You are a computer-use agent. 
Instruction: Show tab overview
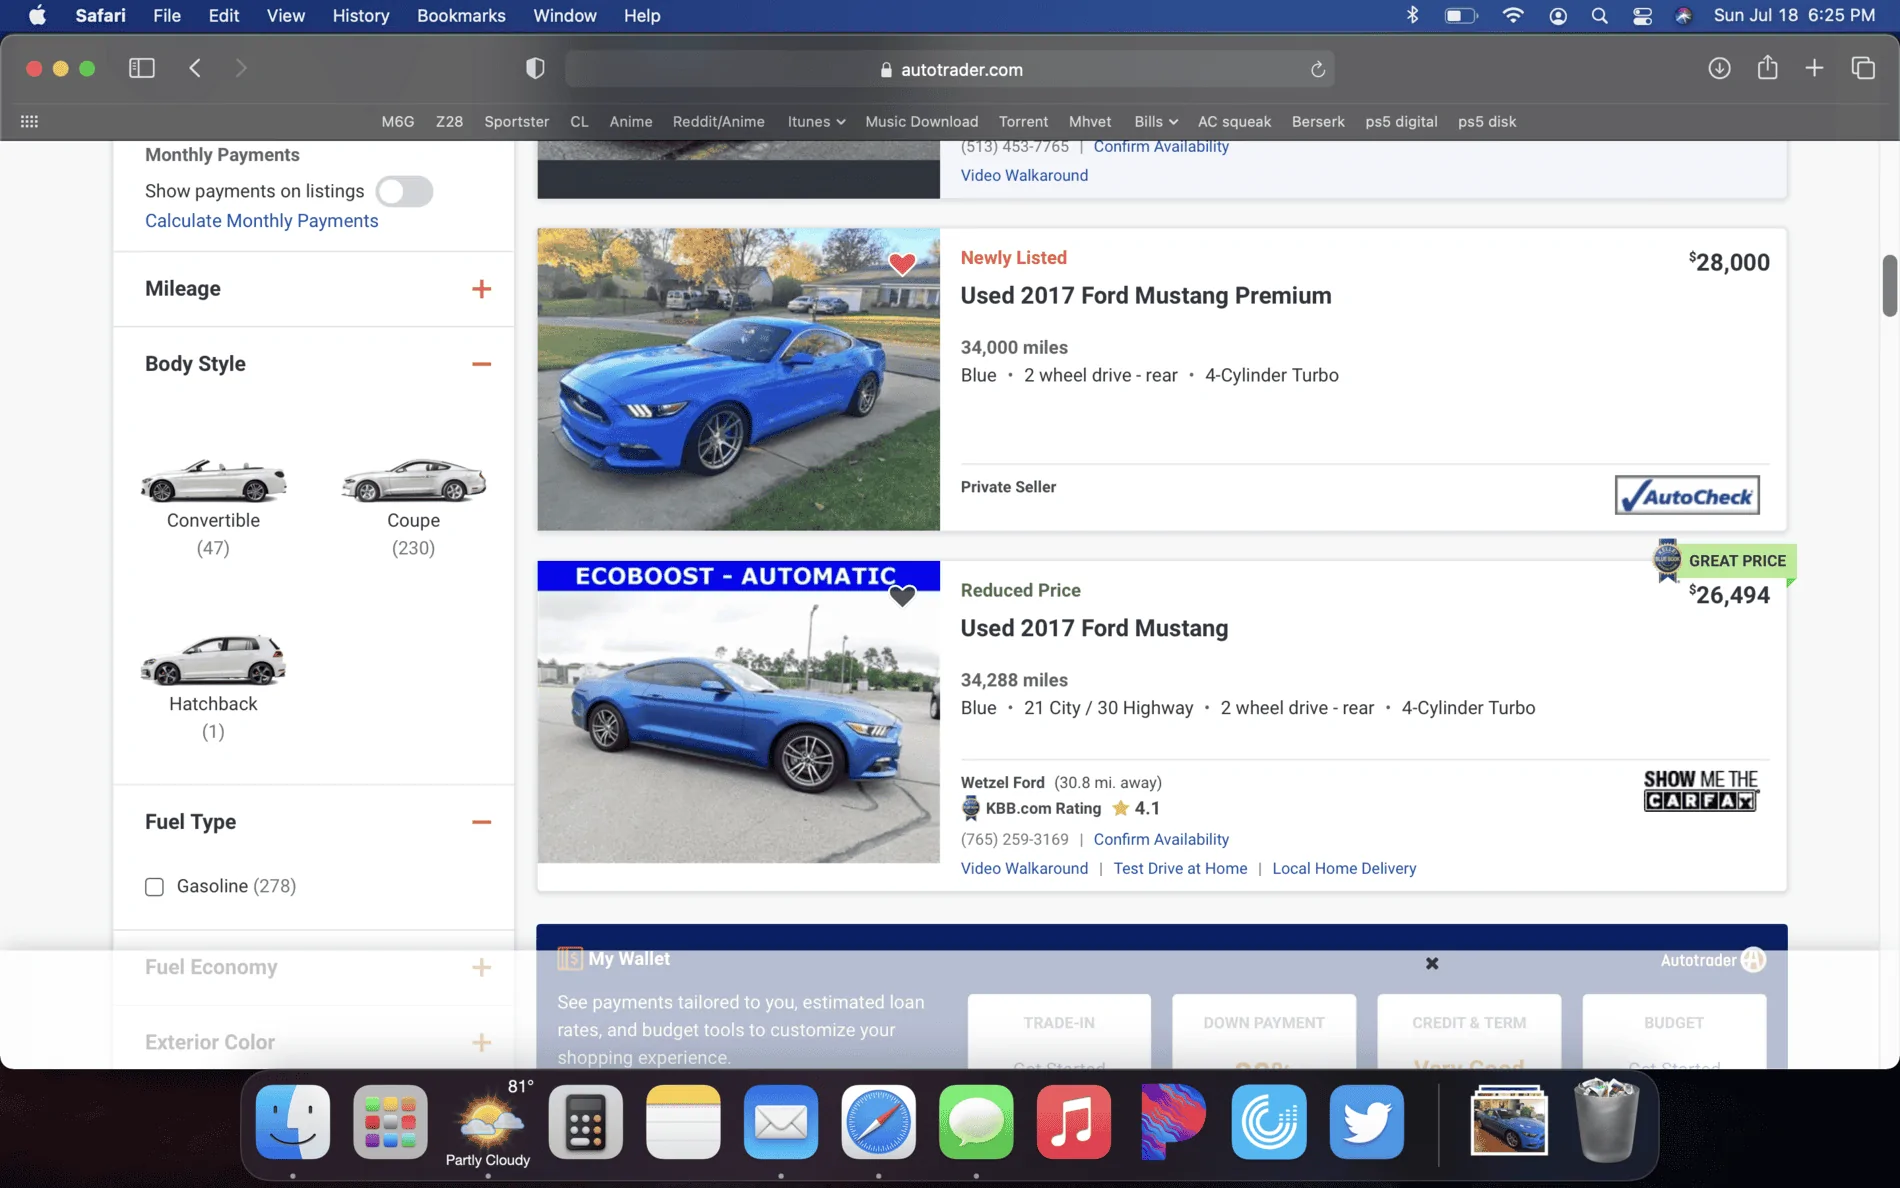point(1862,68)
